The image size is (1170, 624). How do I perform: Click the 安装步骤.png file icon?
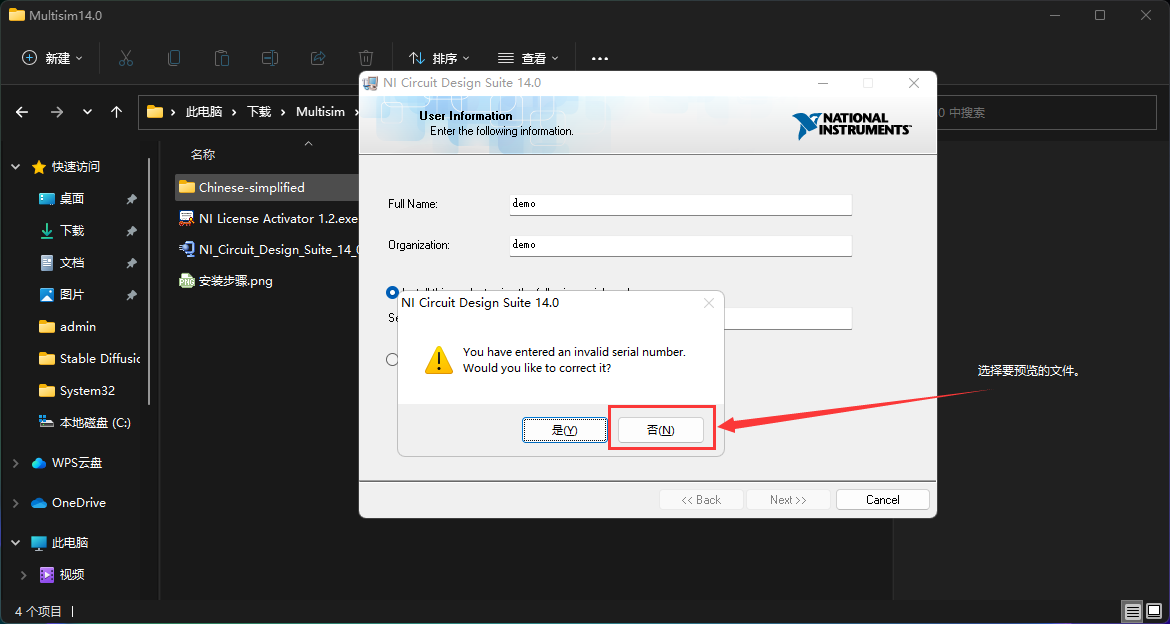[187, 281]
